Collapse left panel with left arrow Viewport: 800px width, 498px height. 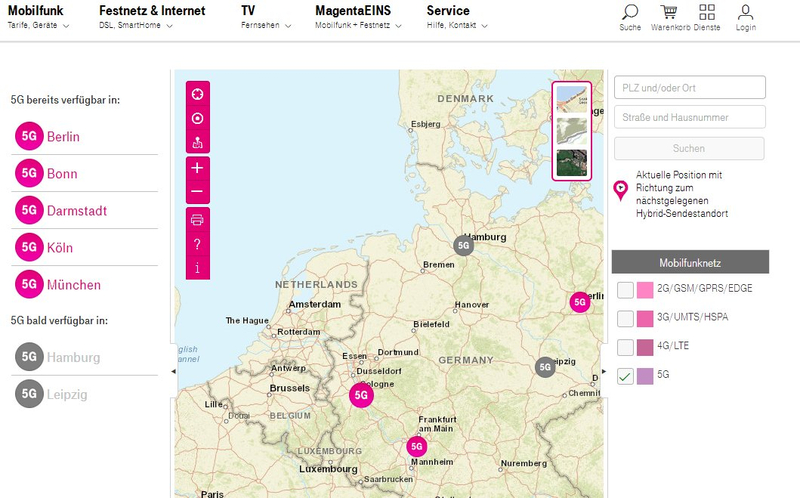click(173, 371)
